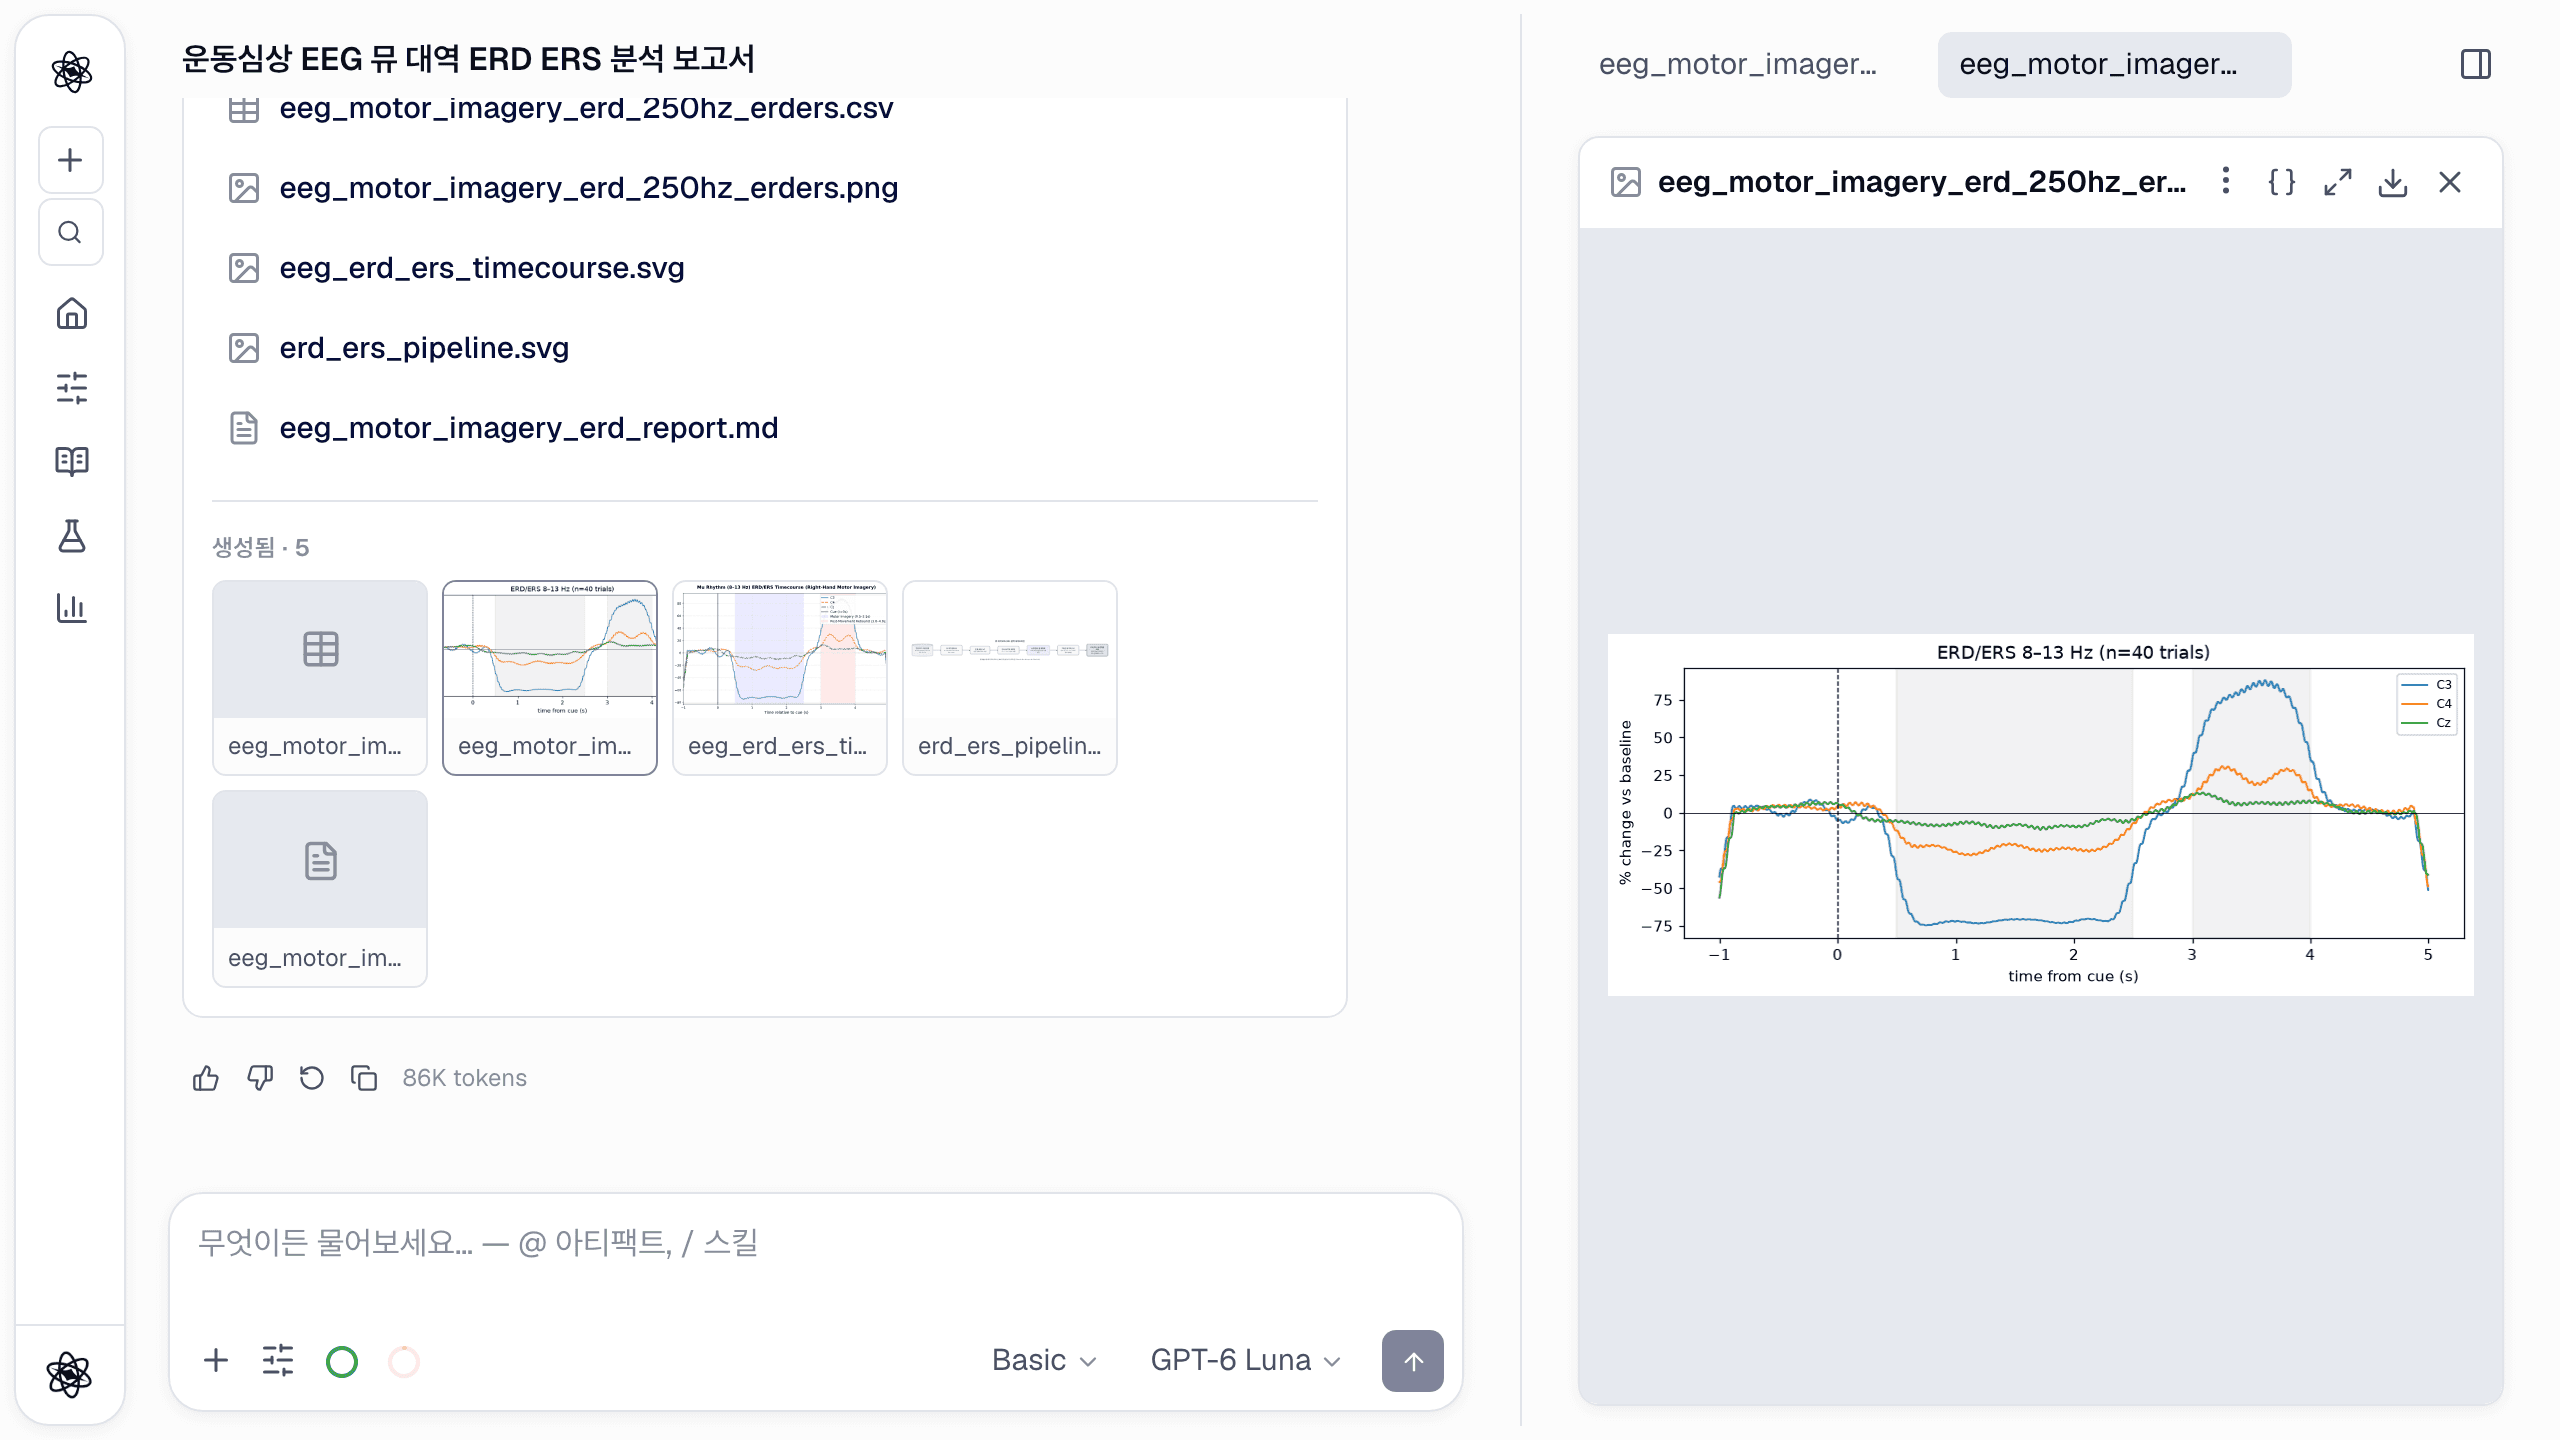
Task: Open eeg_motor_imagery_erd_250hz_erders.png file link
Action: point(588,188)
